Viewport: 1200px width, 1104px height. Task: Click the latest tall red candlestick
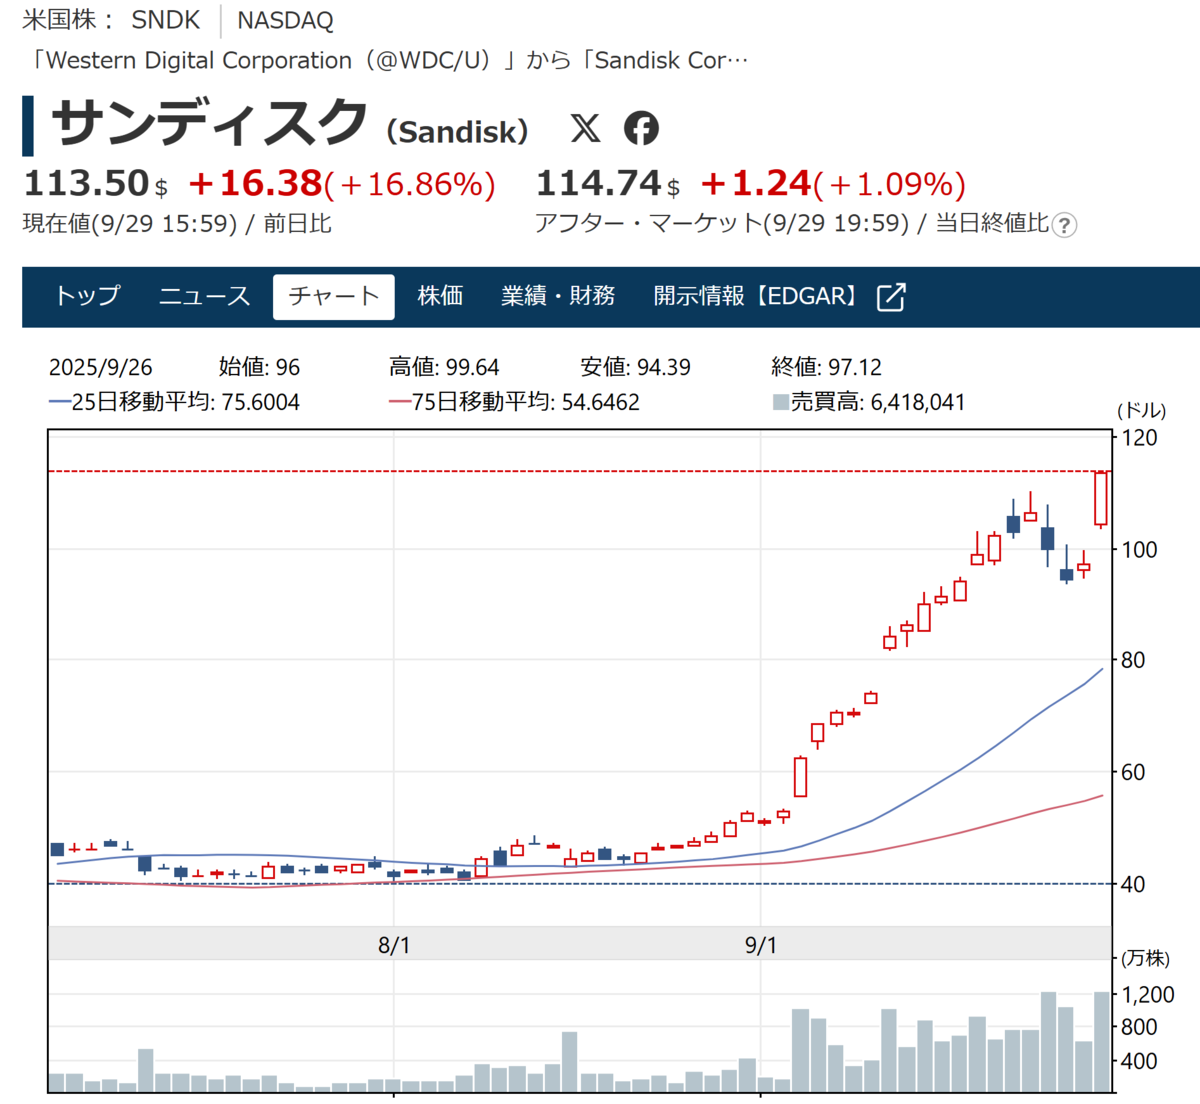click(1101, 498)
